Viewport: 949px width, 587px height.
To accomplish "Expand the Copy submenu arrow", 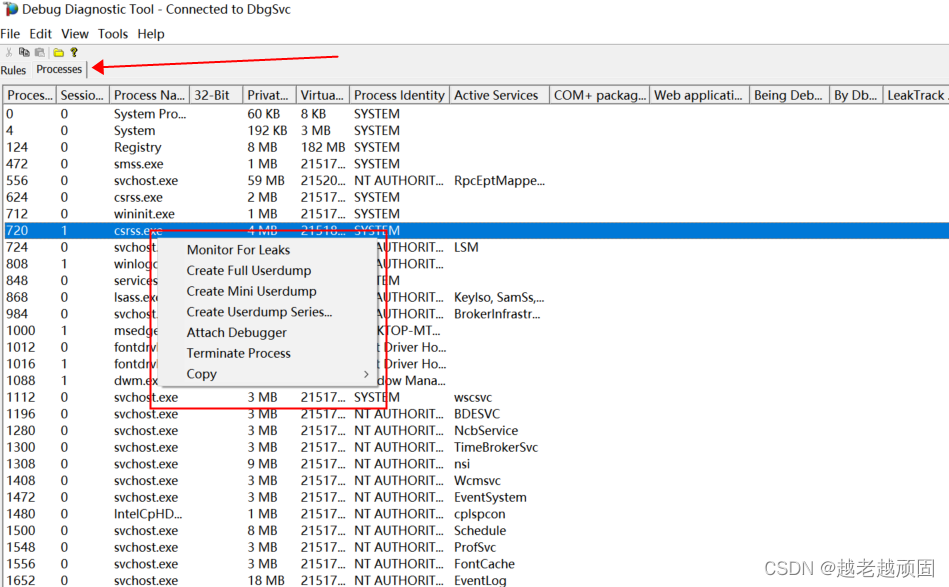I will [366, 374].
